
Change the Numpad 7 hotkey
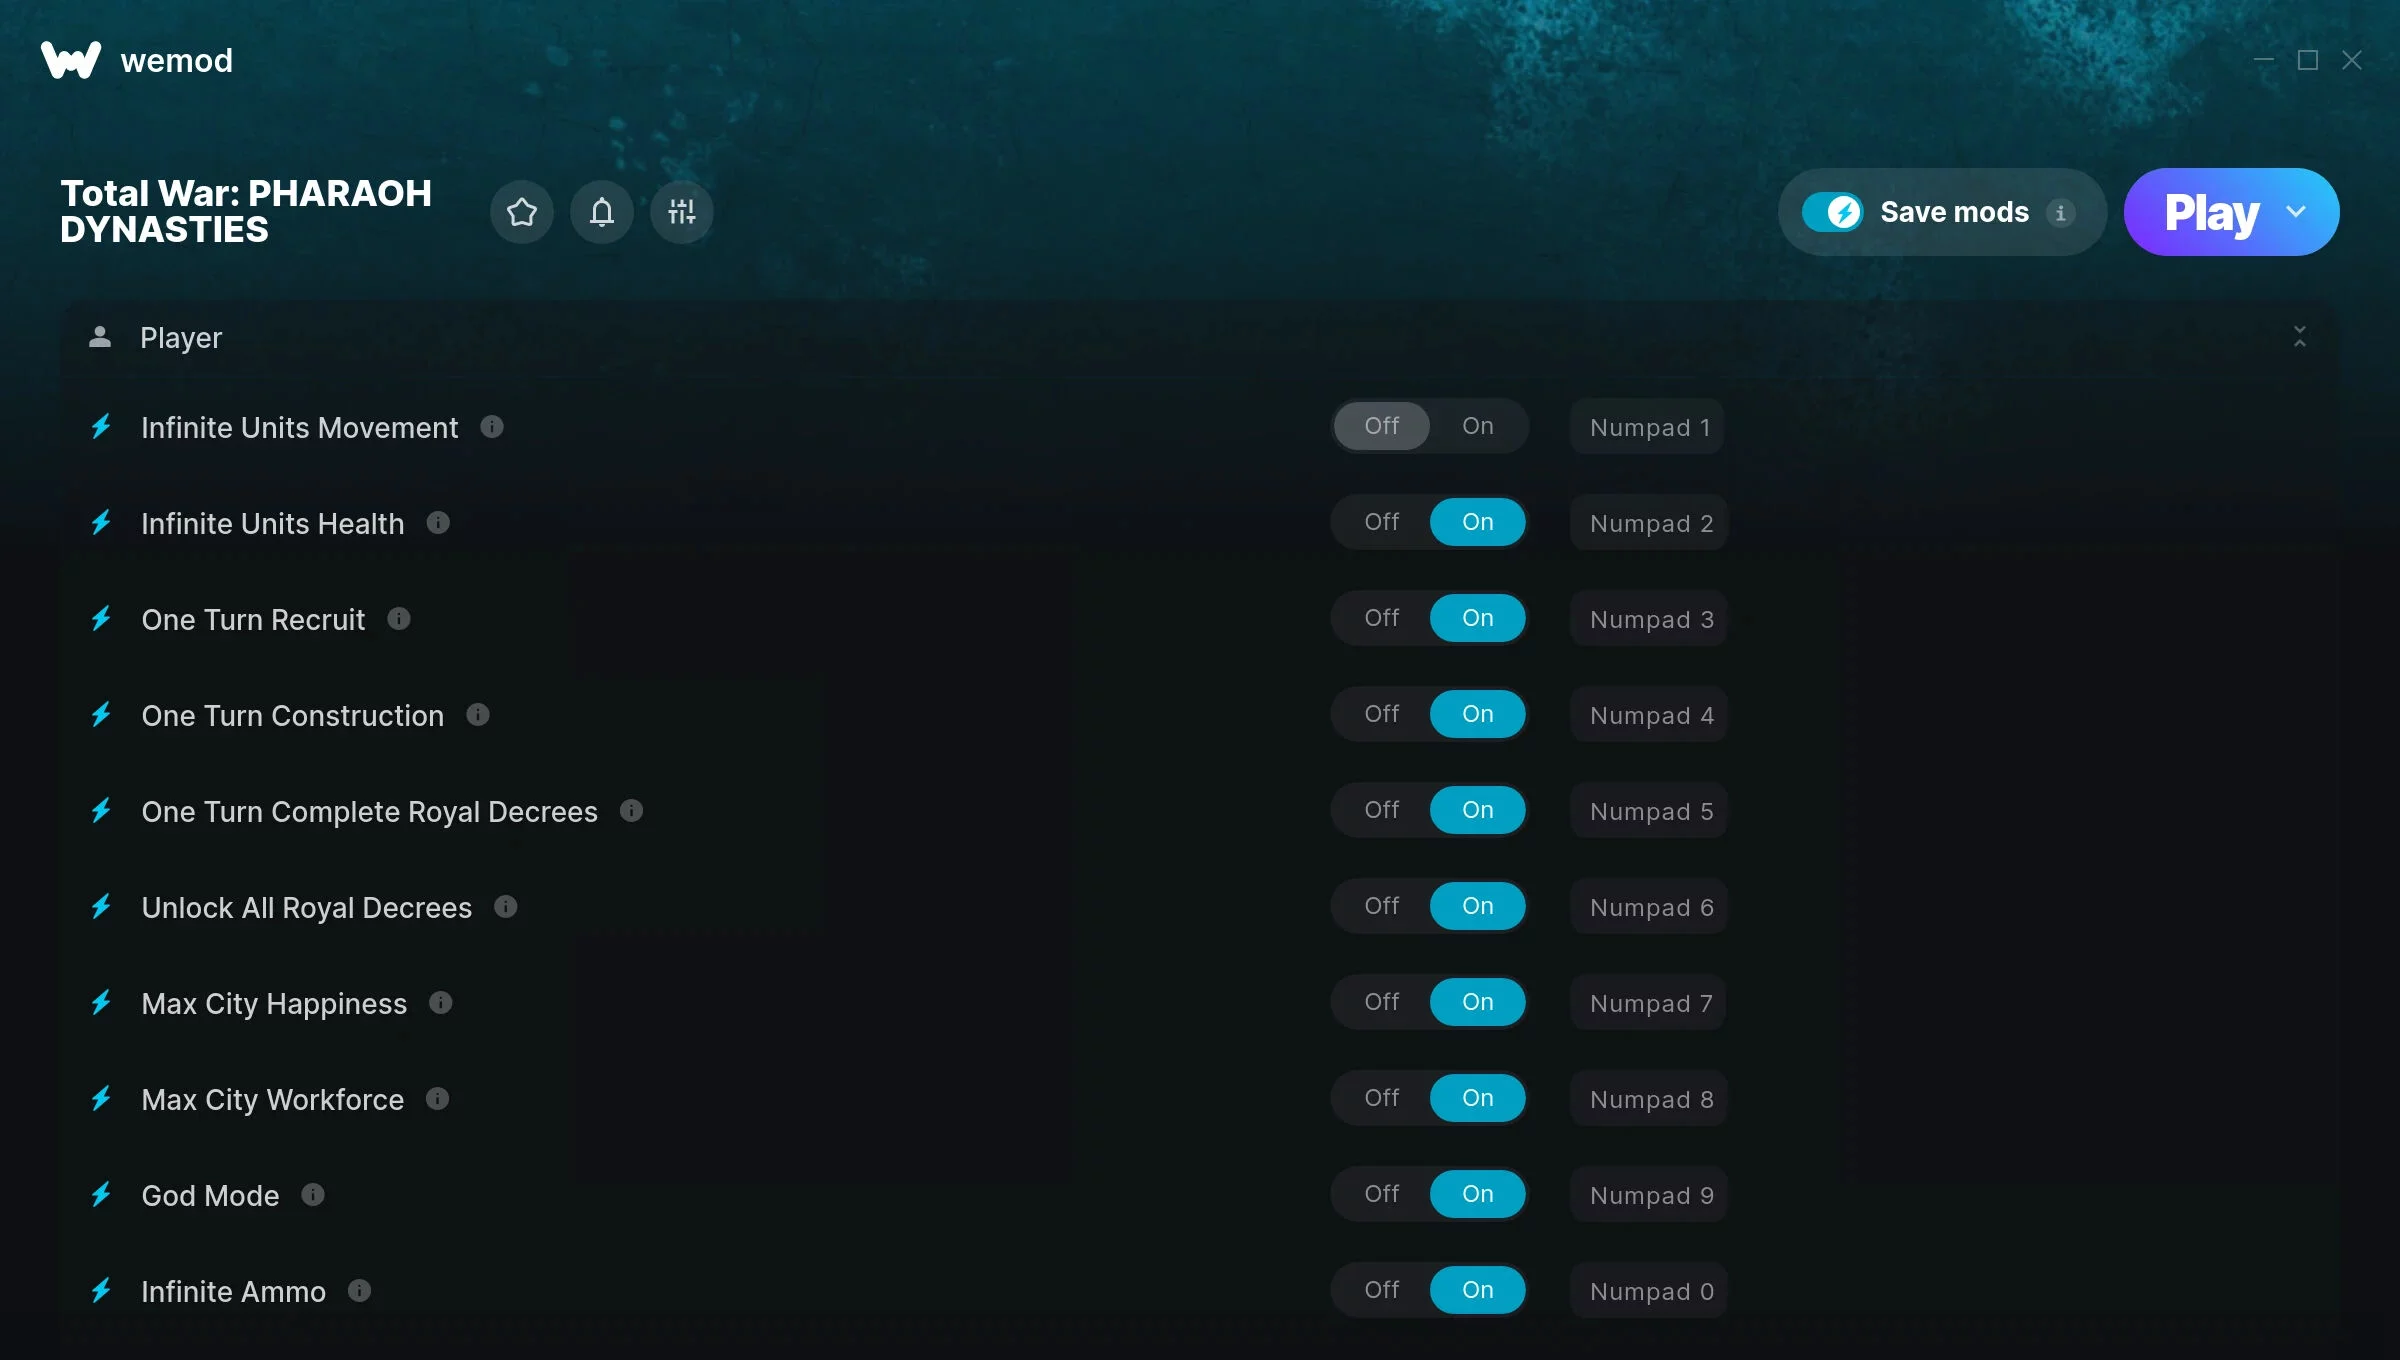click(1649, 1003)
